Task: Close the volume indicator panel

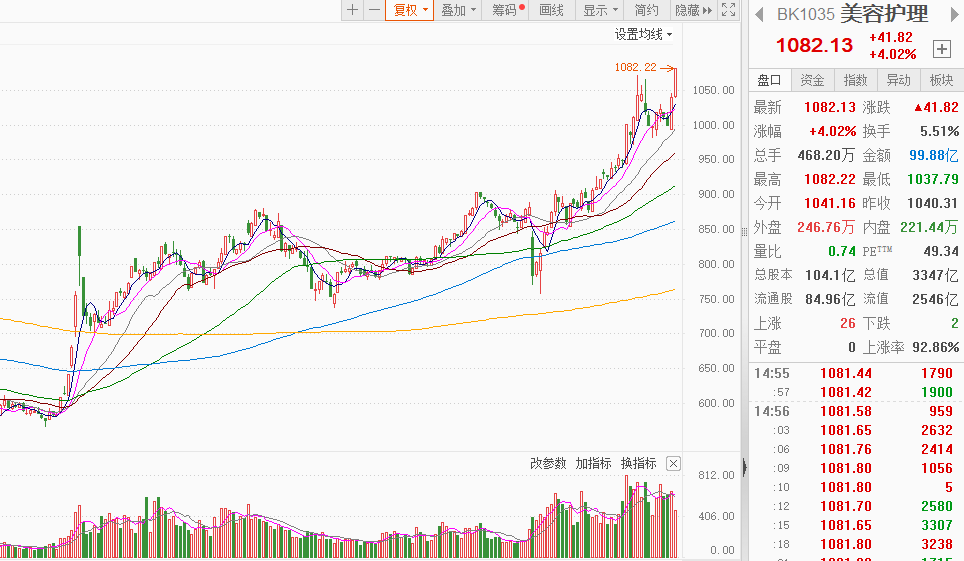Action: (x=673, y=463)
